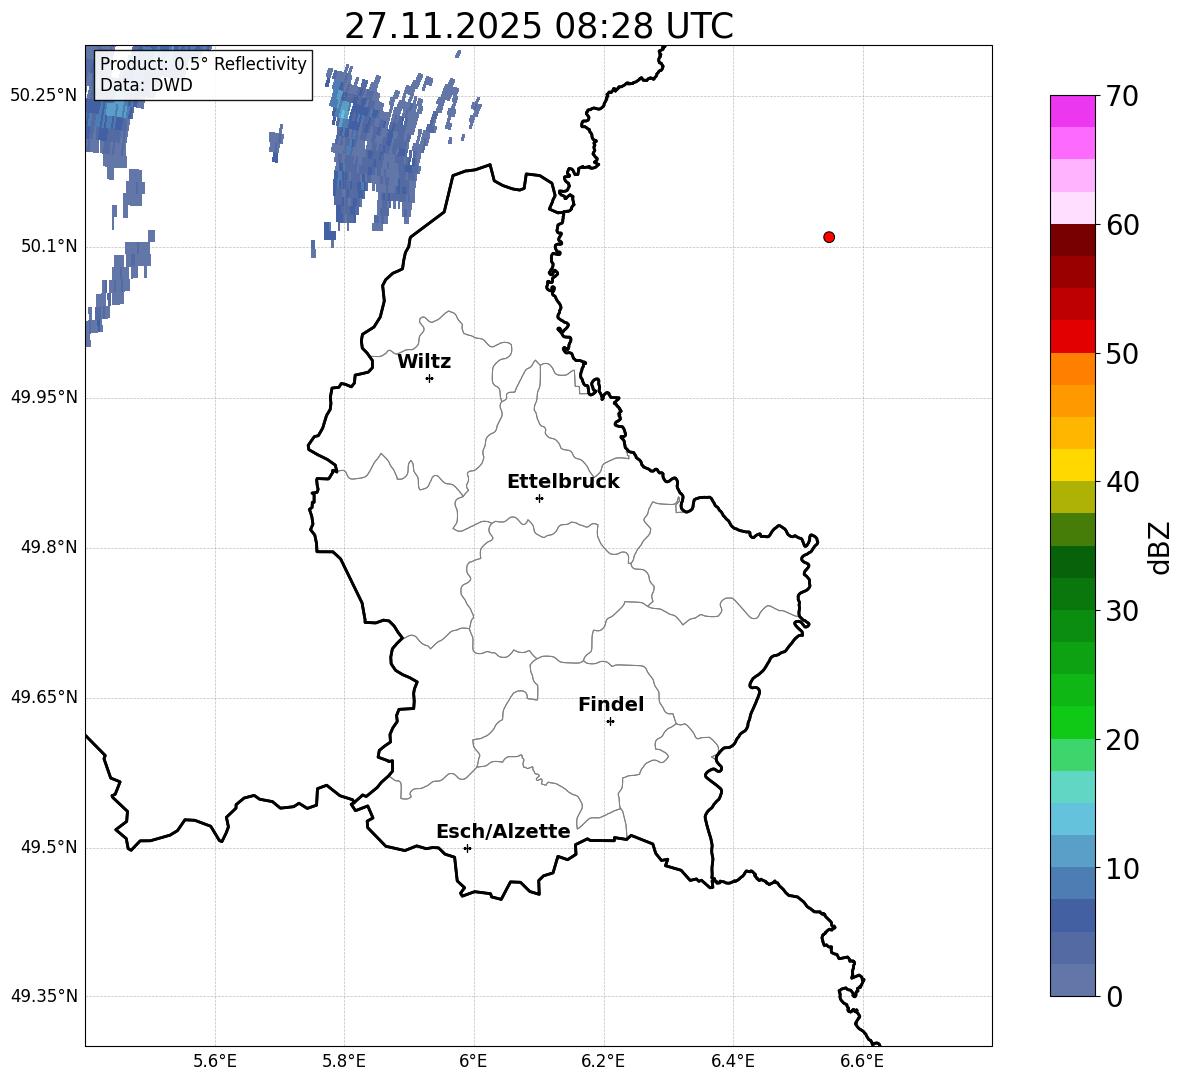Image resolution: width=1184 pixels, height=1081 pixels.
Task: Click the bright red swatch above 50
Action: 1073,337
